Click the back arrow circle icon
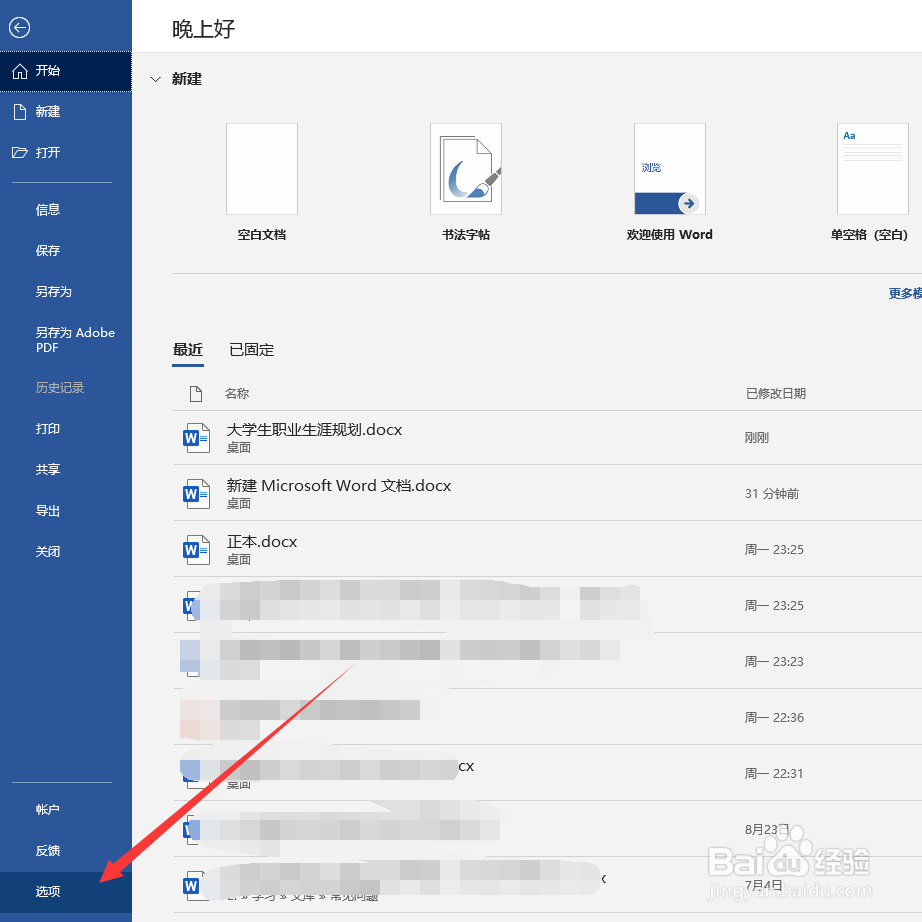This screenshot has width=922, height=922. pyautogui.click(x=19, y=28)
